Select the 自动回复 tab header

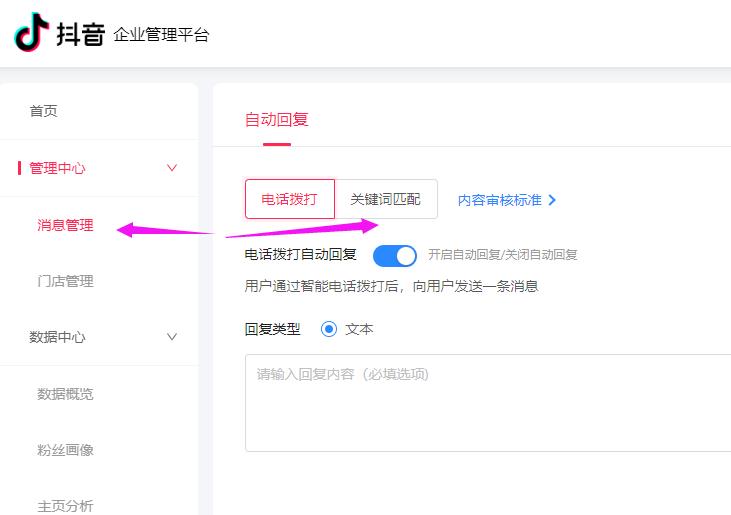277,120
